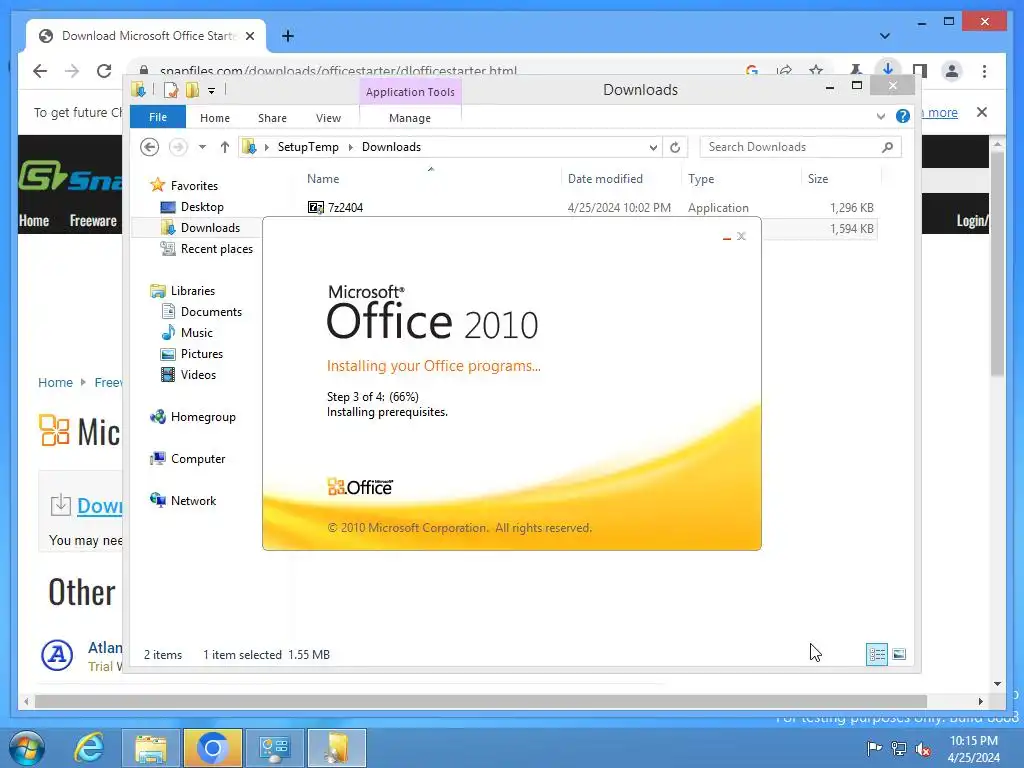
Task: Open Chrome downloads arrow icon
Action: coord(888,69)
